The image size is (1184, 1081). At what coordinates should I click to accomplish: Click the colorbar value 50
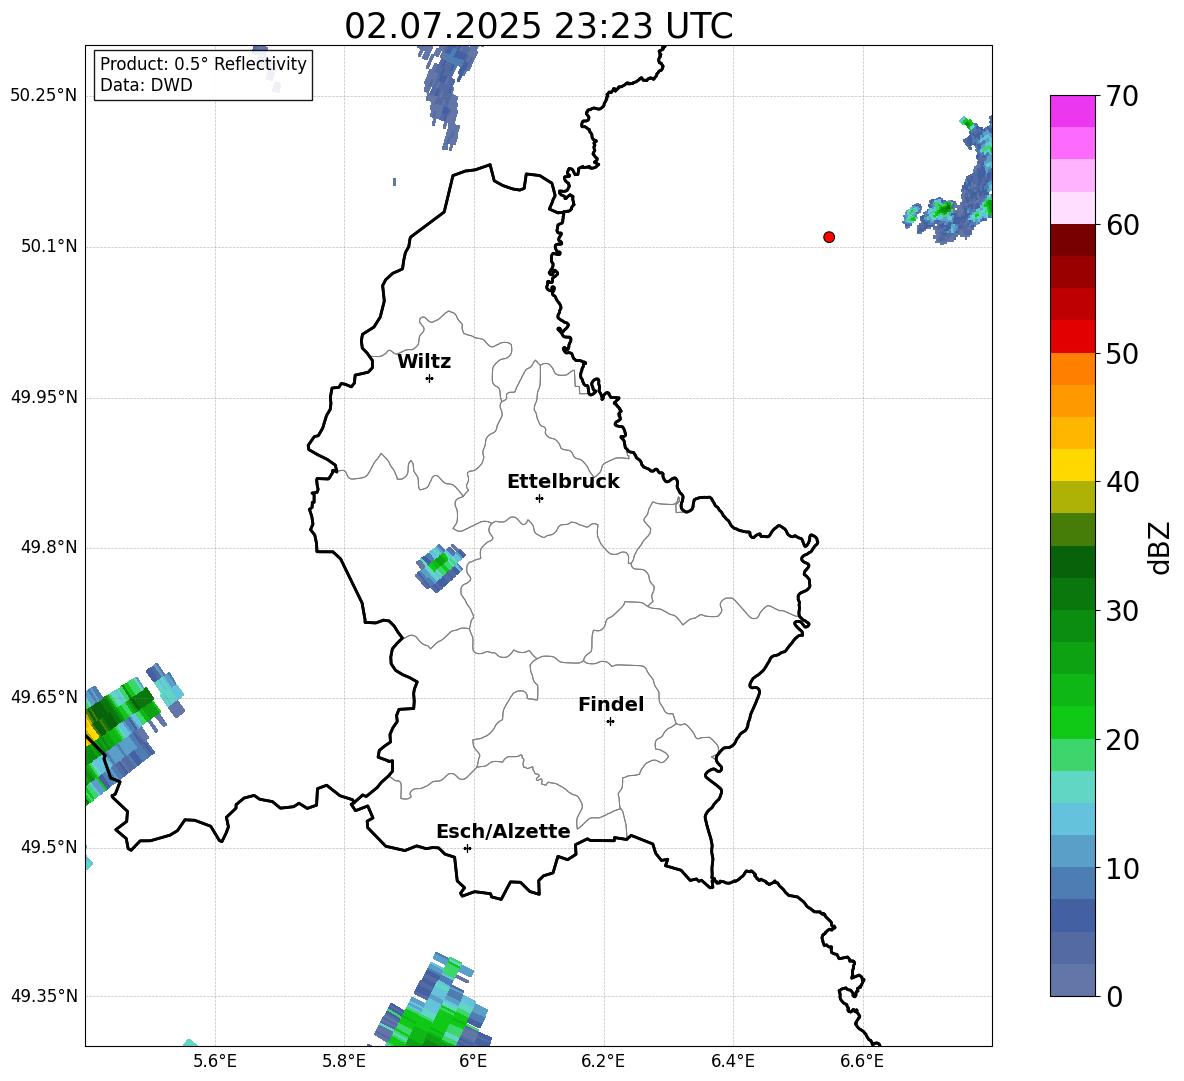point(1122,353)
